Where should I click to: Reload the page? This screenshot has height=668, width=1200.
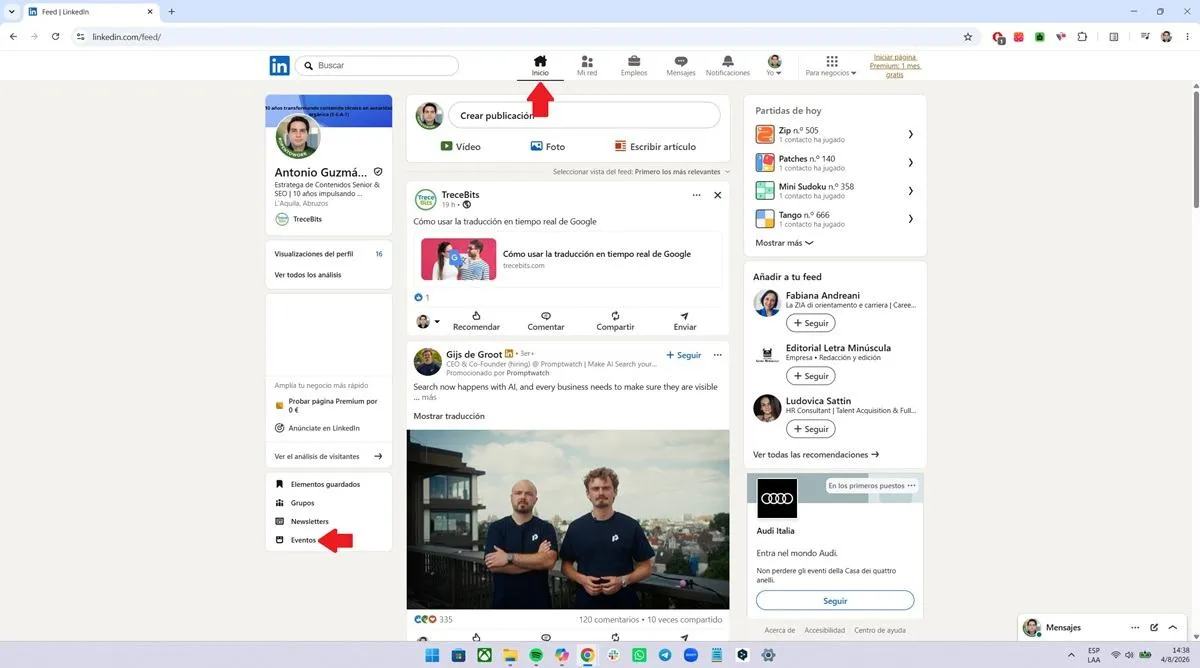tap(55, 37)
